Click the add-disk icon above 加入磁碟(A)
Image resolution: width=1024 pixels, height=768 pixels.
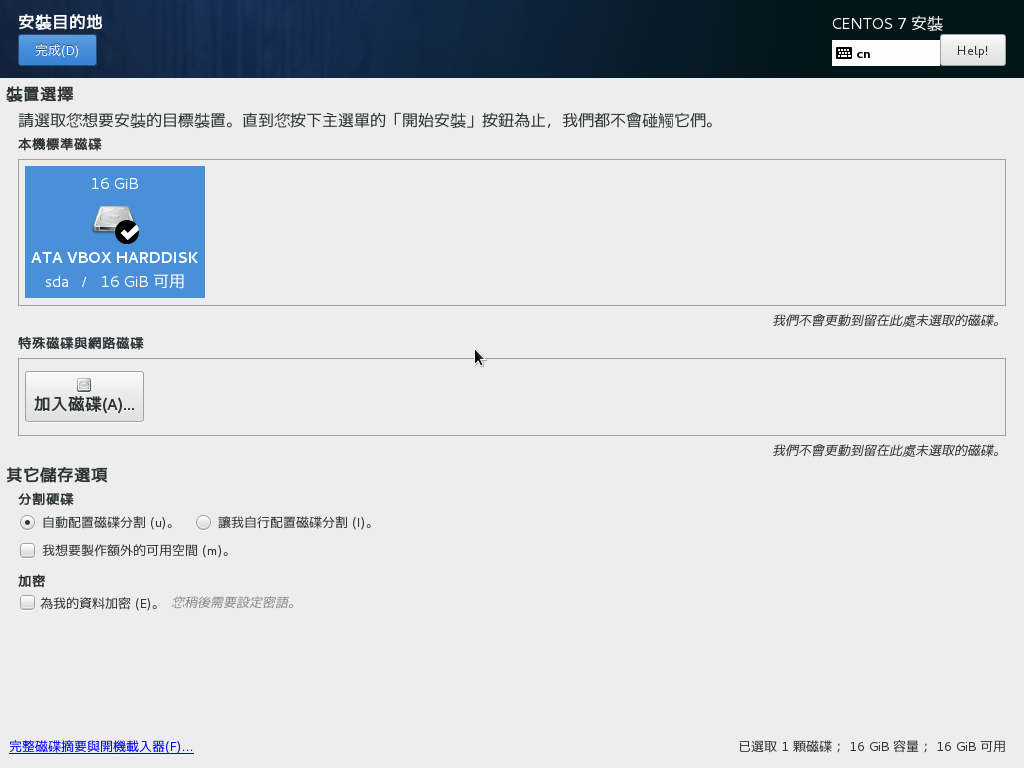click(84, 383)
